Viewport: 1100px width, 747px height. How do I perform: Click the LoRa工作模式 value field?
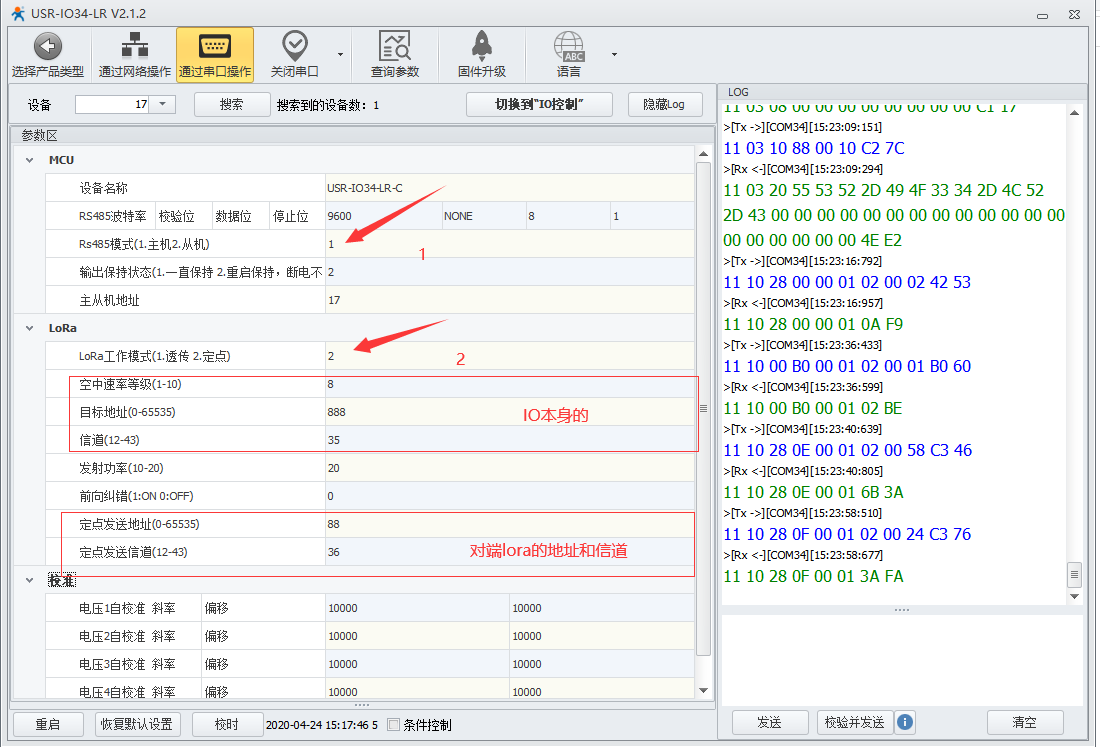coord(509,356)
